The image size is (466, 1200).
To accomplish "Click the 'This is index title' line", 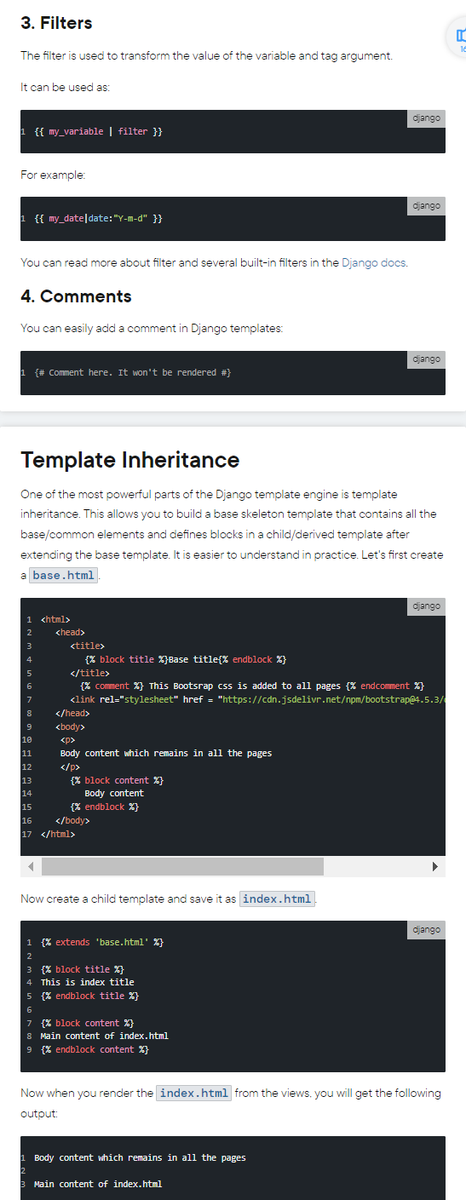I will pos(87,982).
